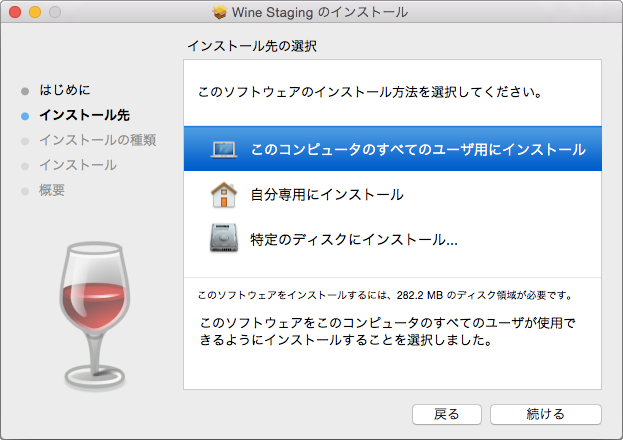Click the instruction text このソフトウェアのインストール方法を選択してください
The height and width of the screenshot is (440, 623).
[x=370, y=92]
